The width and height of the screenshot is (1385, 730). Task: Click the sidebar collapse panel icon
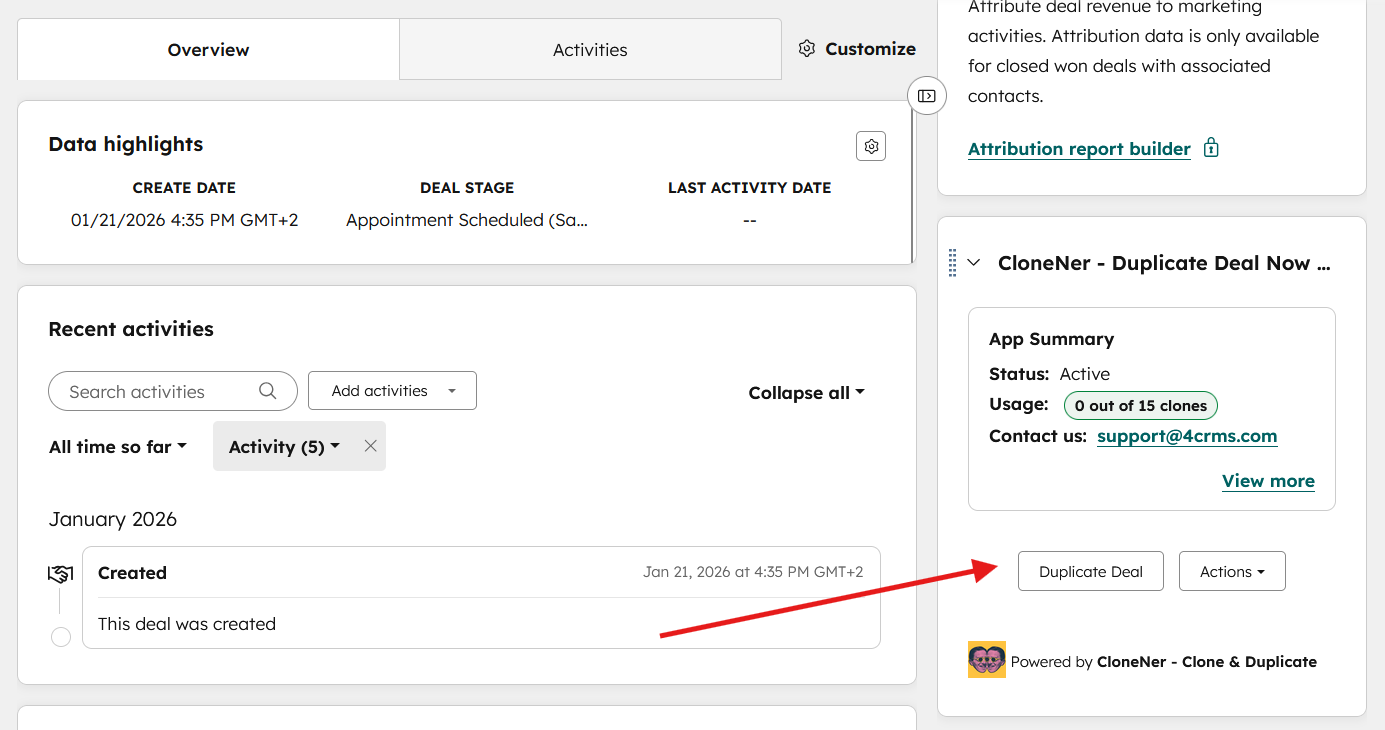coord(927,96)
